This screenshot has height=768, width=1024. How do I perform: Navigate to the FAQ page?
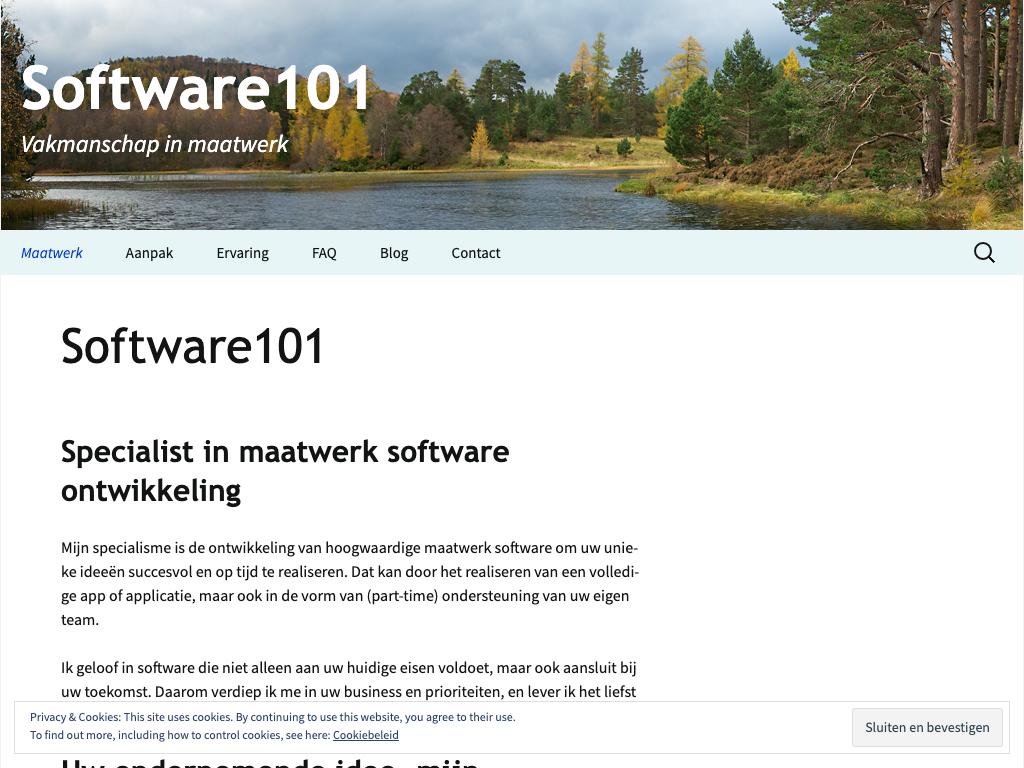[x=324, y=253]
